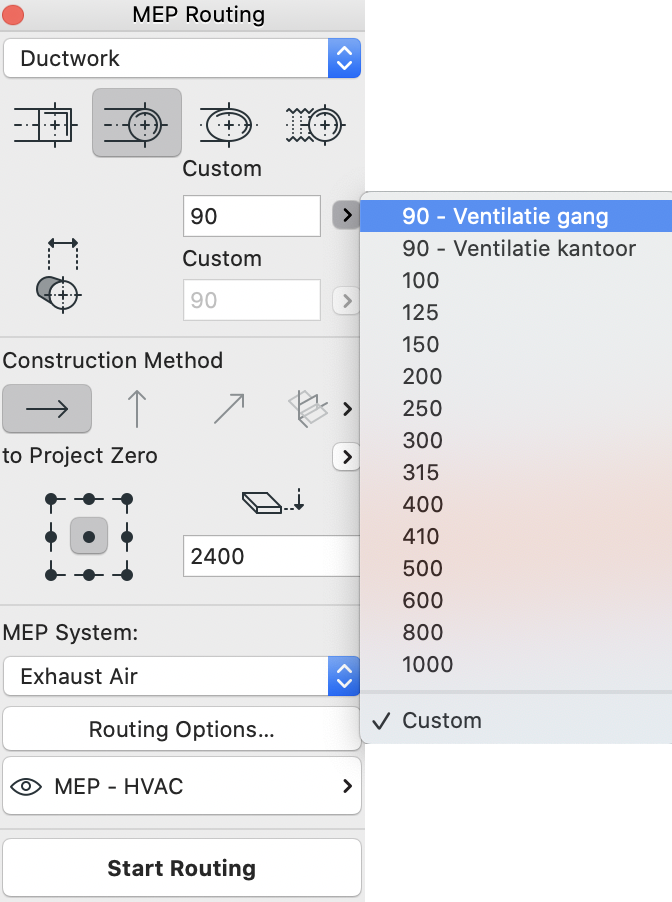This screenshot has height=902, width=672.
Task: Expand the 'to Project Zero' reference options
Action: 346,457
